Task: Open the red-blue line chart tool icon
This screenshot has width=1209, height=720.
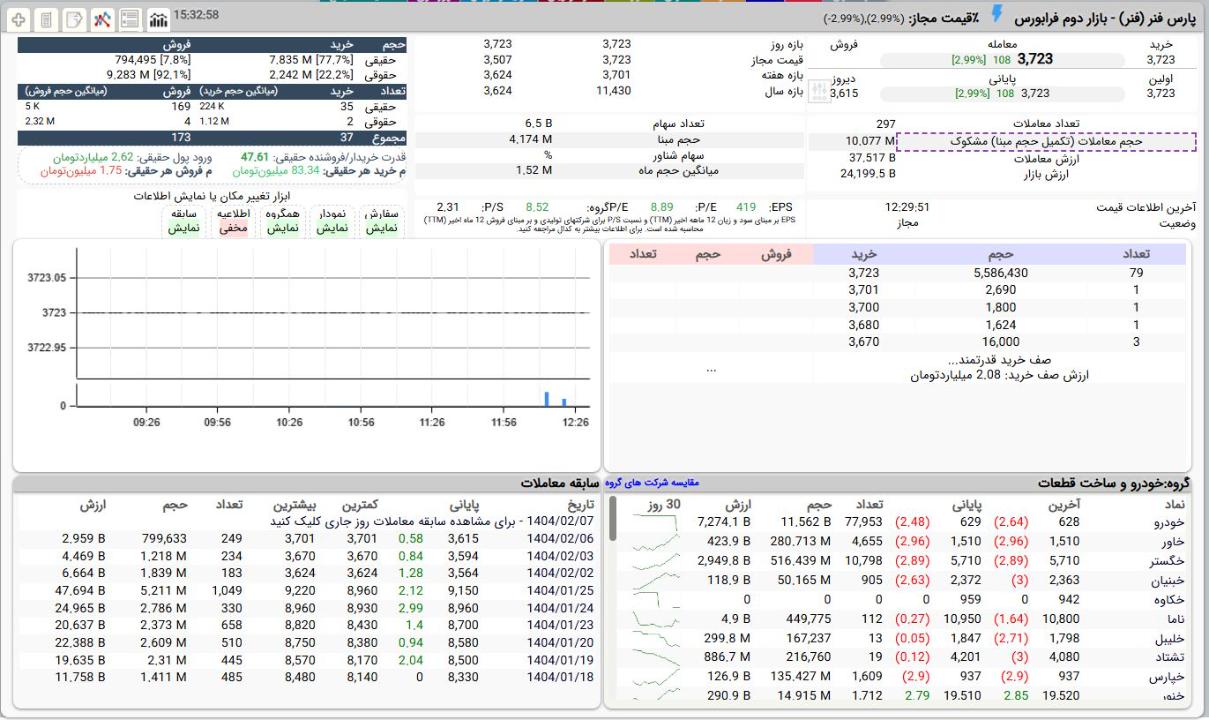Action: pyautogui.click(x=102, y=20)
